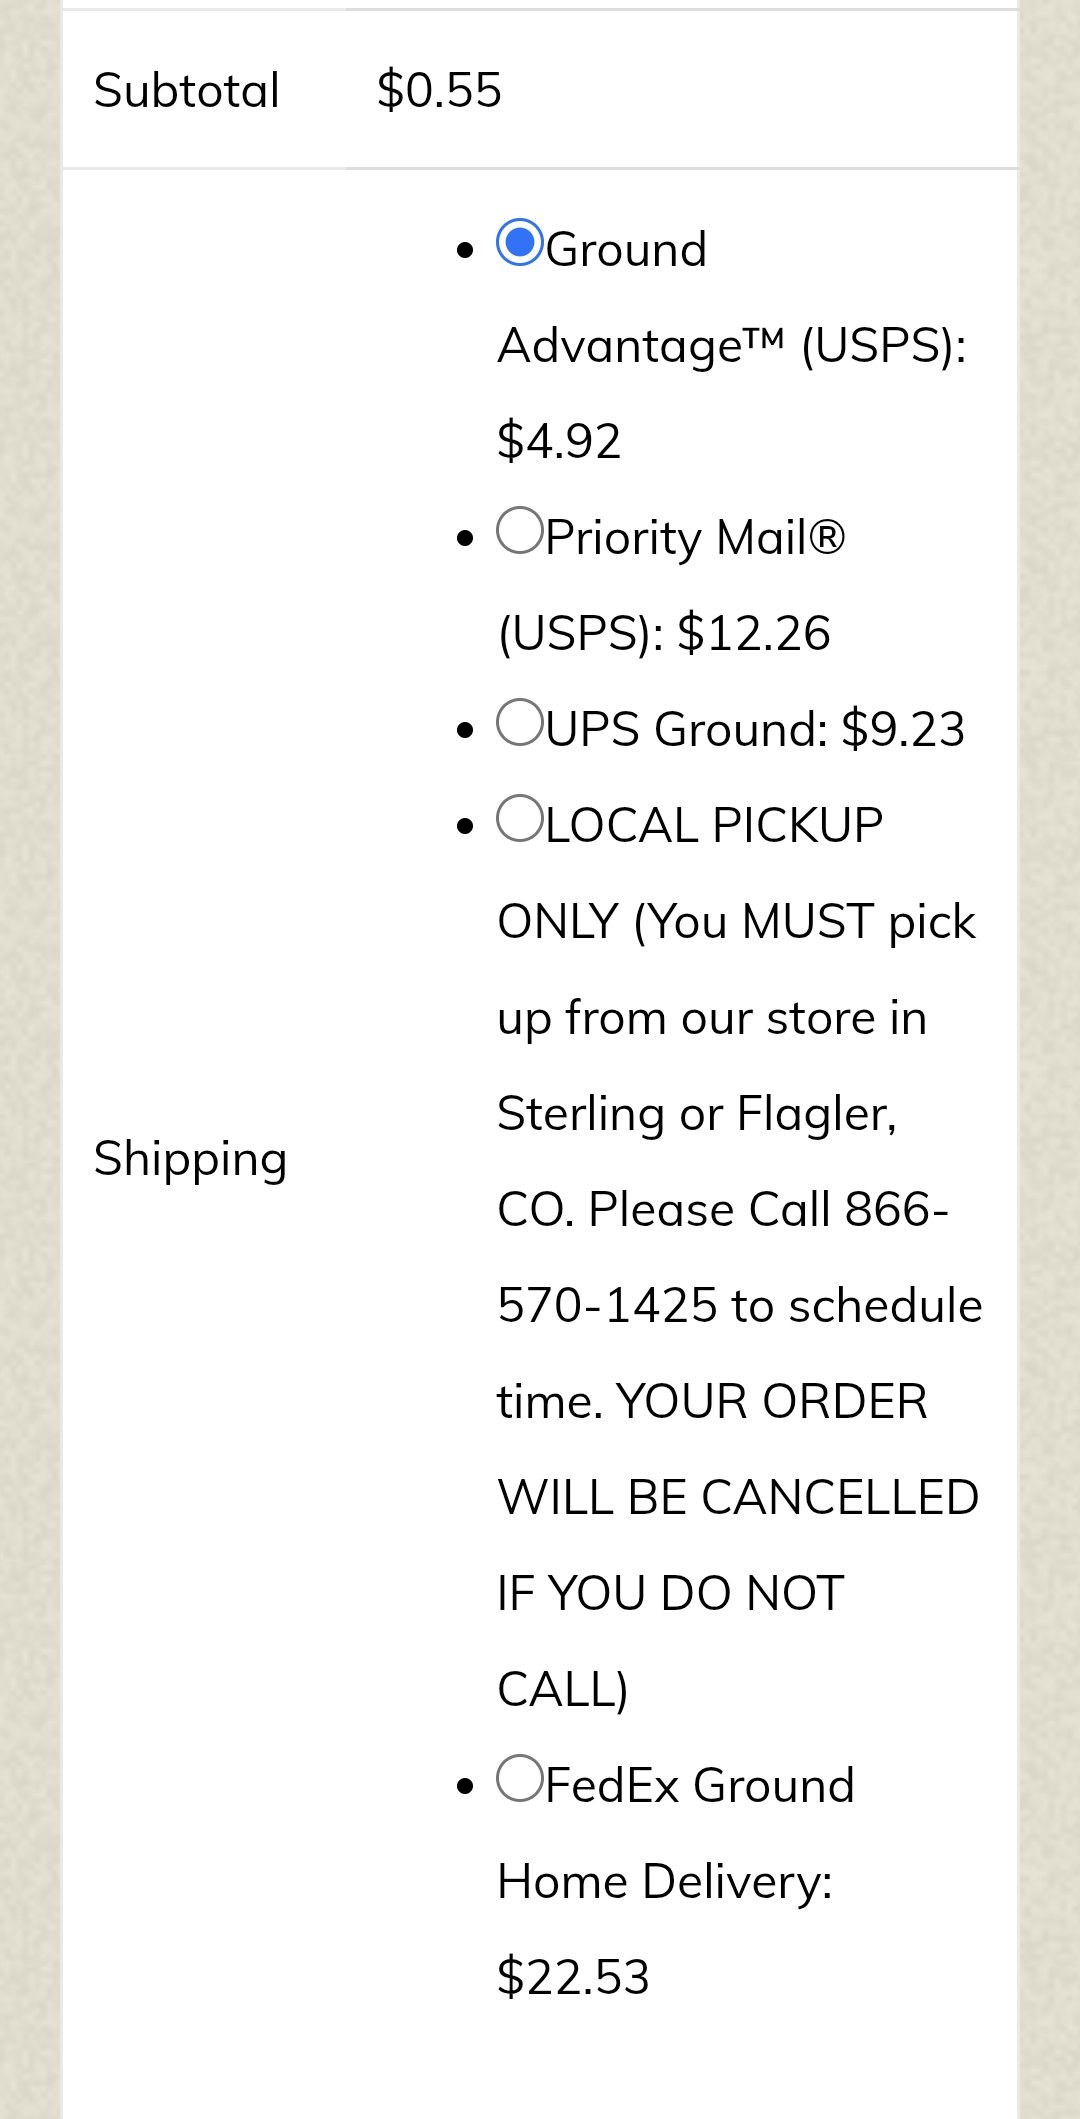Click the "FedEx Ground" label text
The image size is (1080, 2119).
coord(700,1786)
